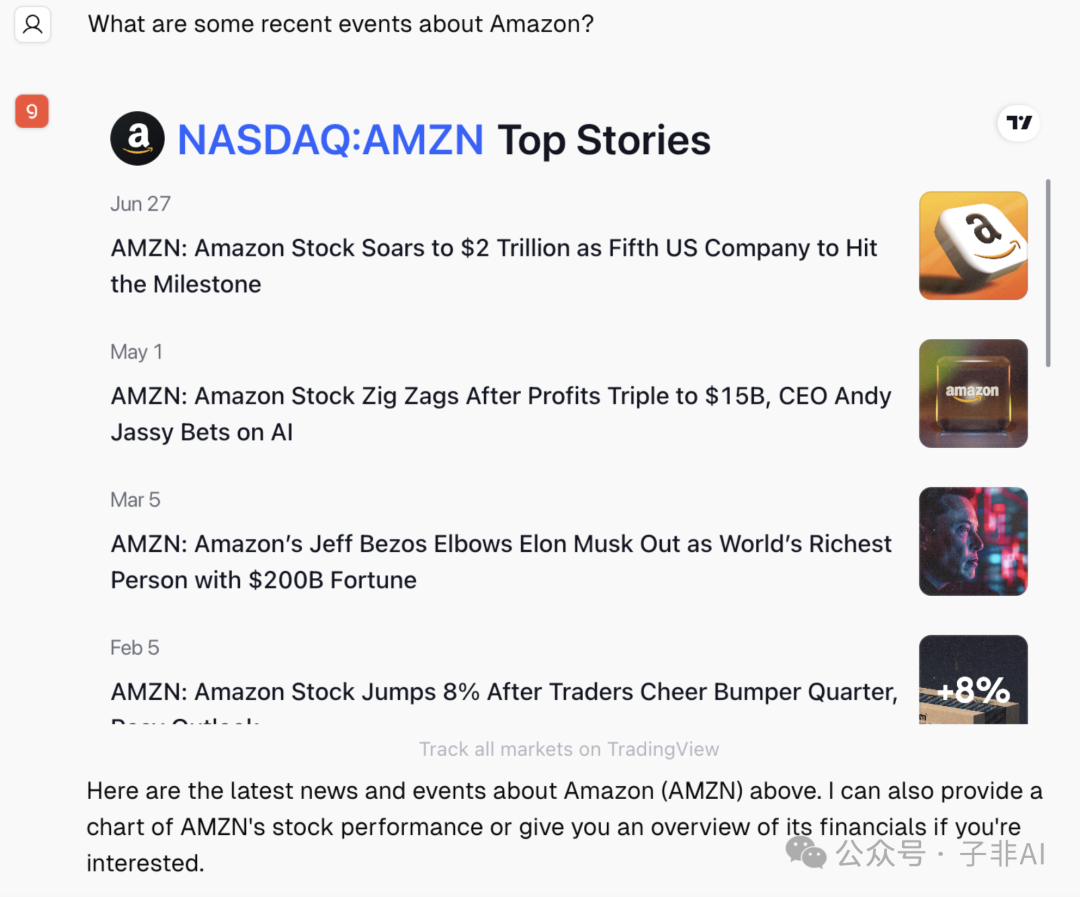Open the TradingView logo button
This screenshot has width=1080, height=897.
(x=1019, y=123)
